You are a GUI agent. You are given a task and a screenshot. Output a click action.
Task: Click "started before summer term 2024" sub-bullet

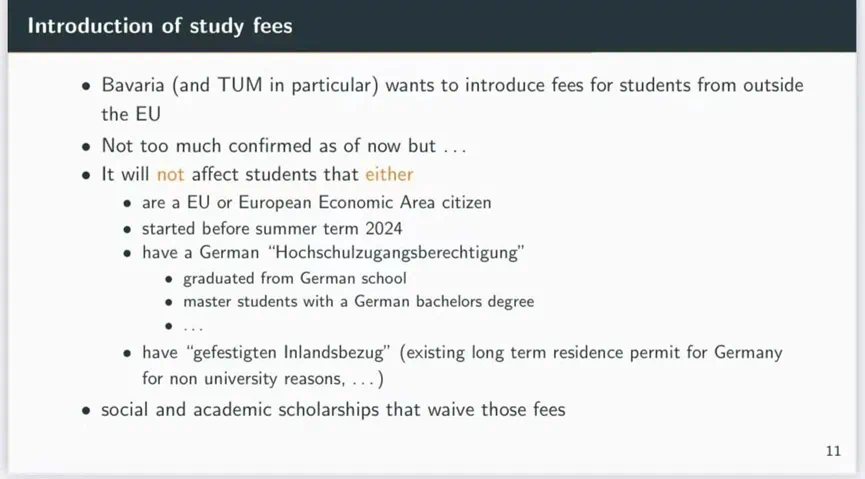[x=272, y=228]
